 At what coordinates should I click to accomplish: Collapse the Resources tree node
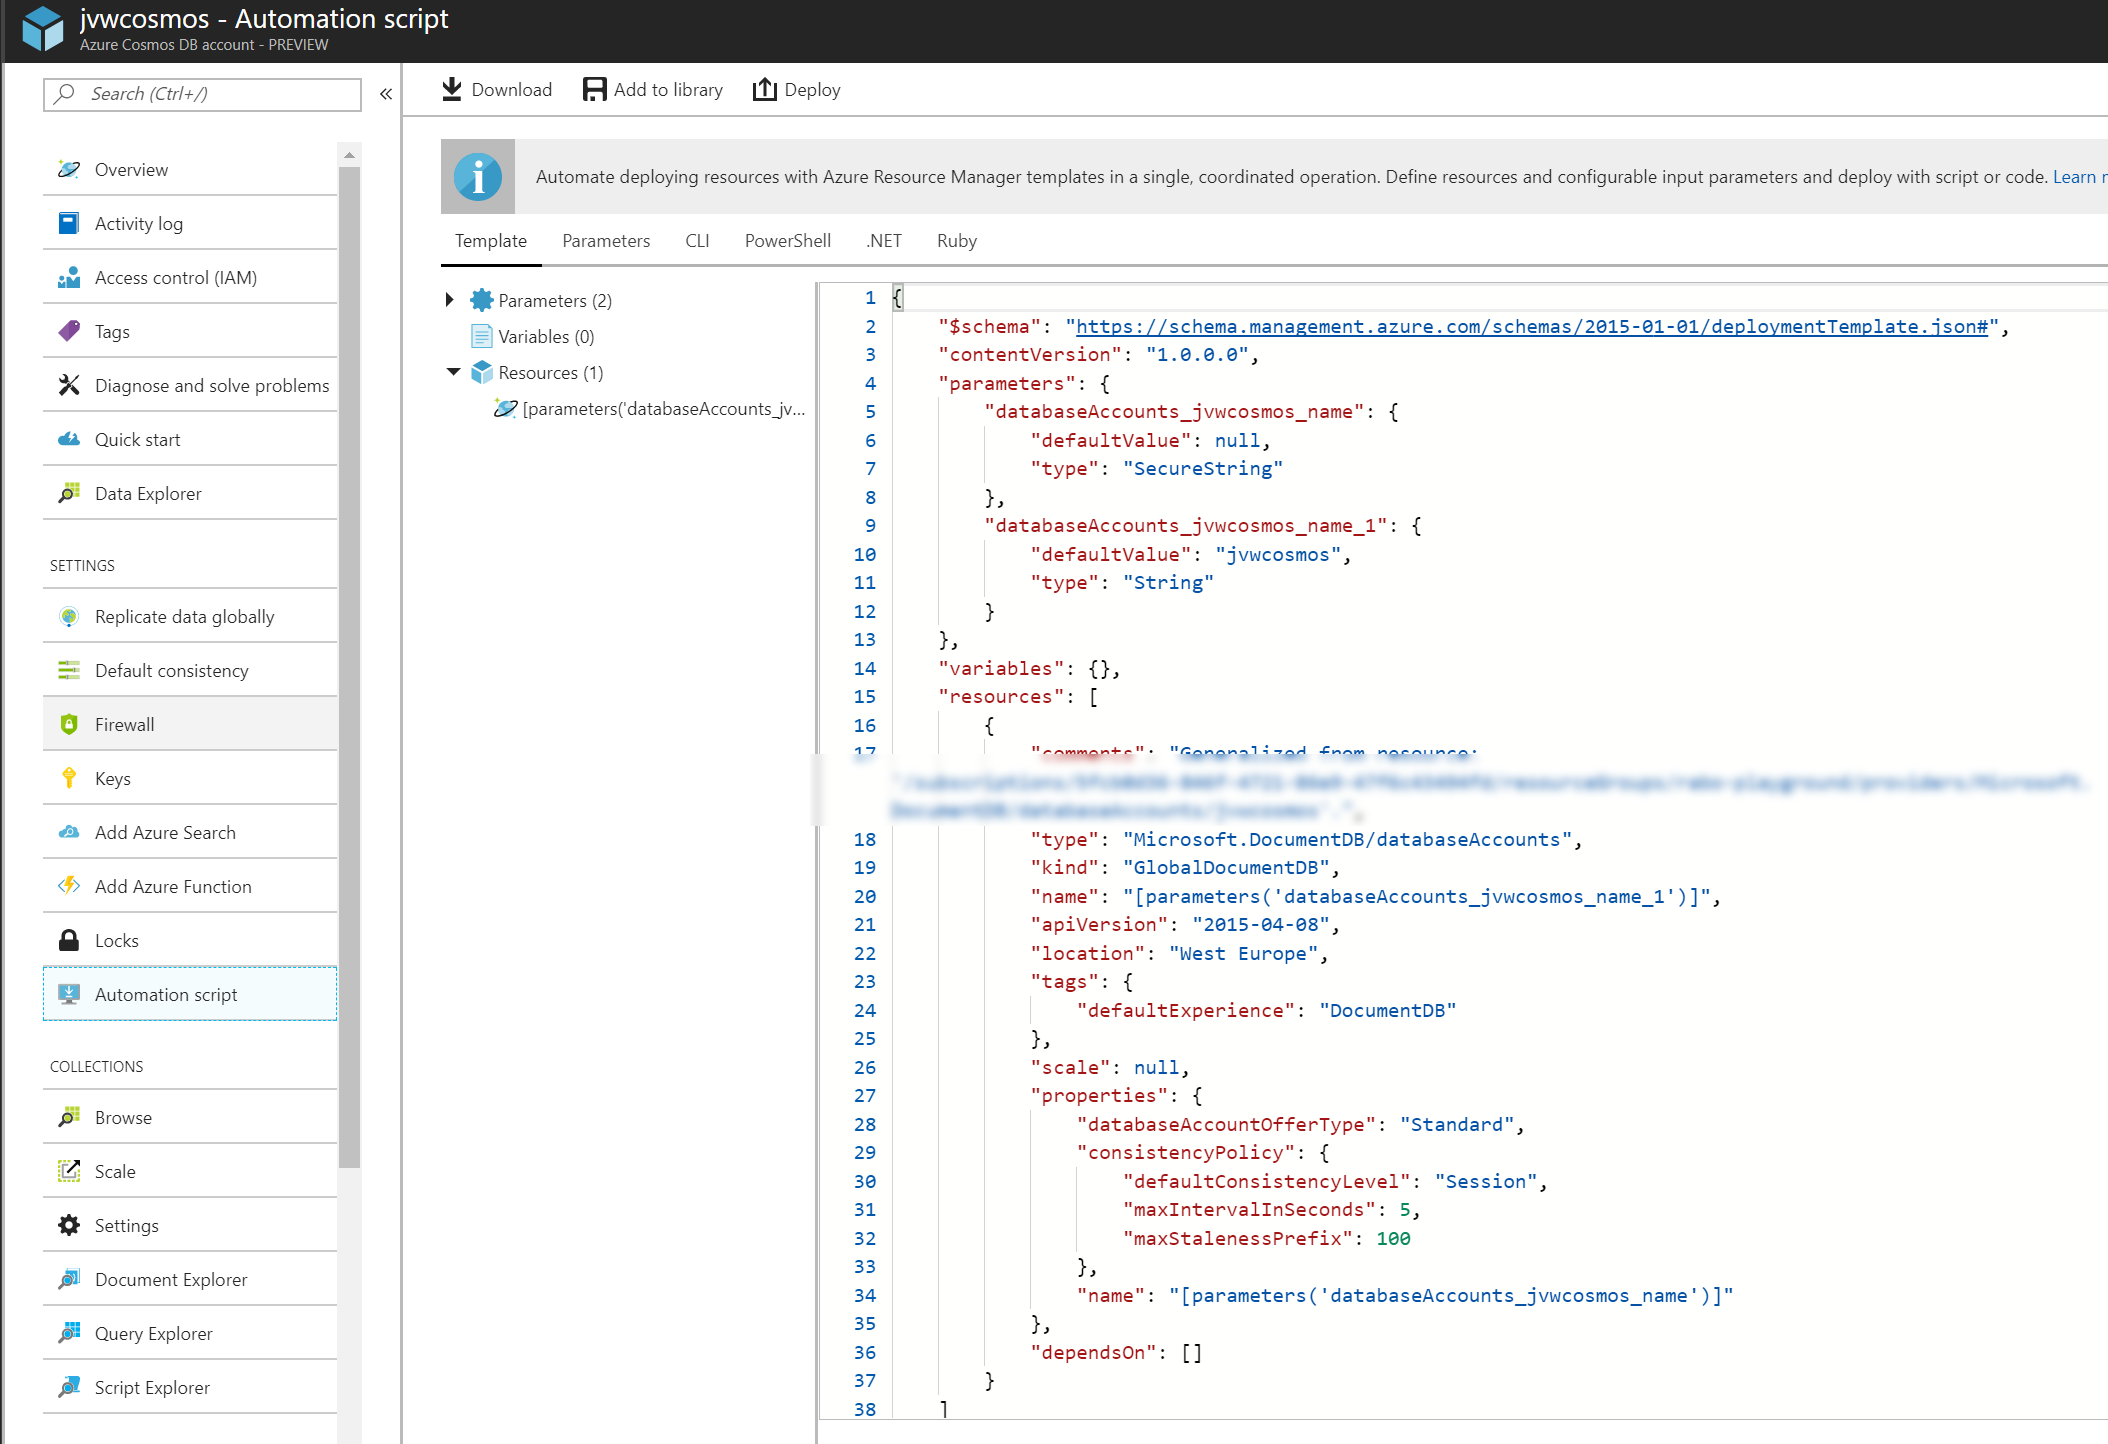pos(453,372)
